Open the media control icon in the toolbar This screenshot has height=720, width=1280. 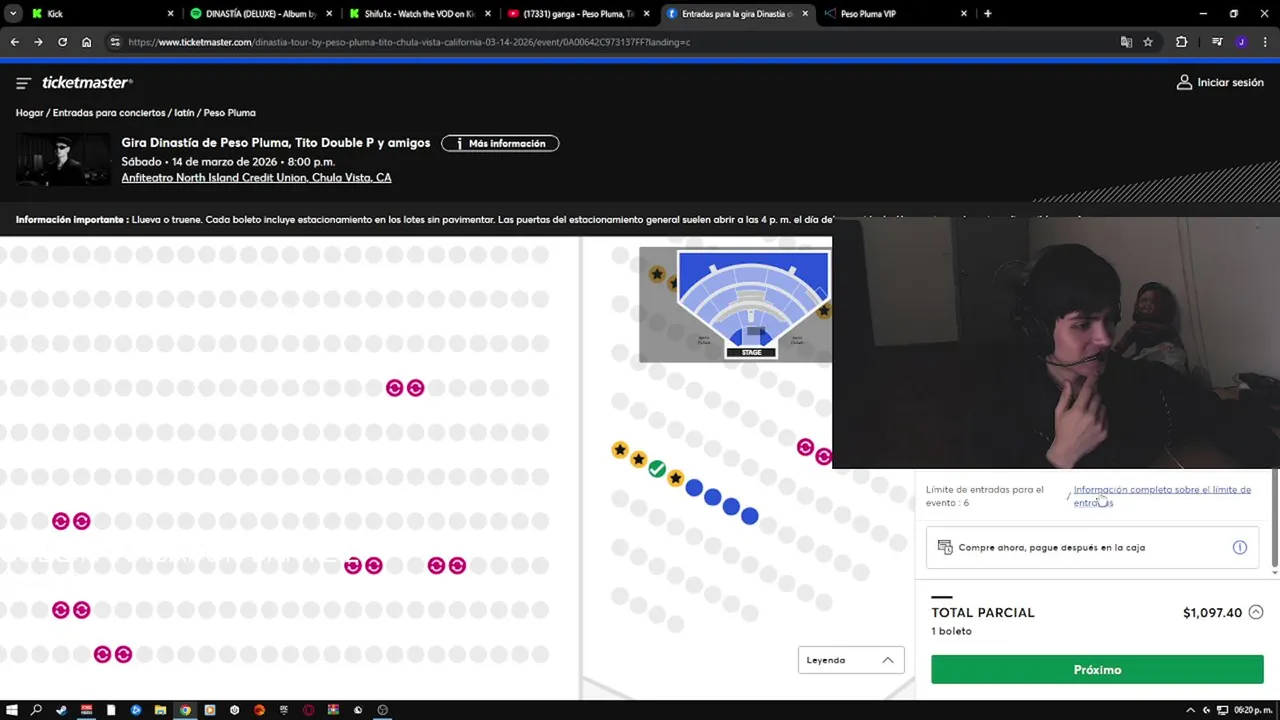pos(1217,42)
